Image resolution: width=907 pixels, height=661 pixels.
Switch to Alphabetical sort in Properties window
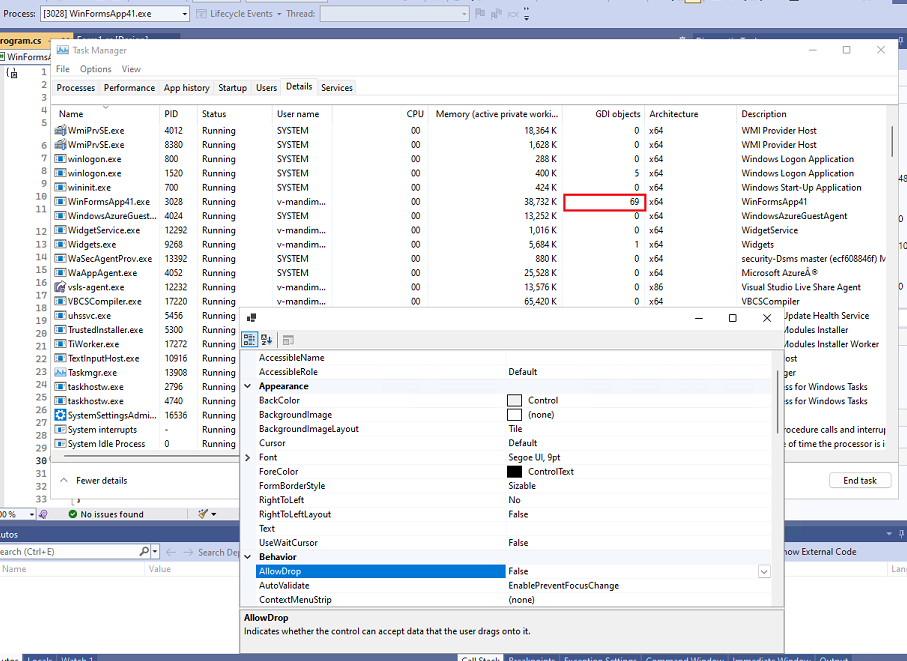pos(266,340)
